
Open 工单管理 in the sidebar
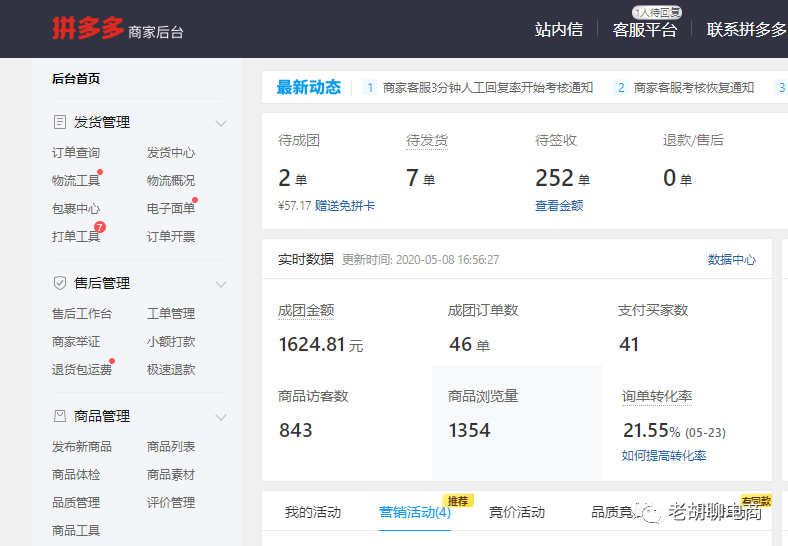(171, 314)
